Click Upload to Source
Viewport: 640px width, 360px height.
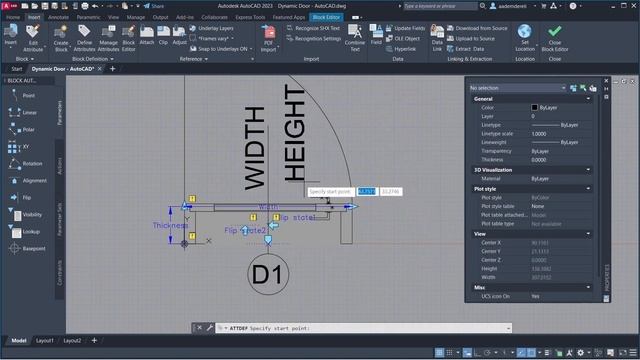coord(471,38)
